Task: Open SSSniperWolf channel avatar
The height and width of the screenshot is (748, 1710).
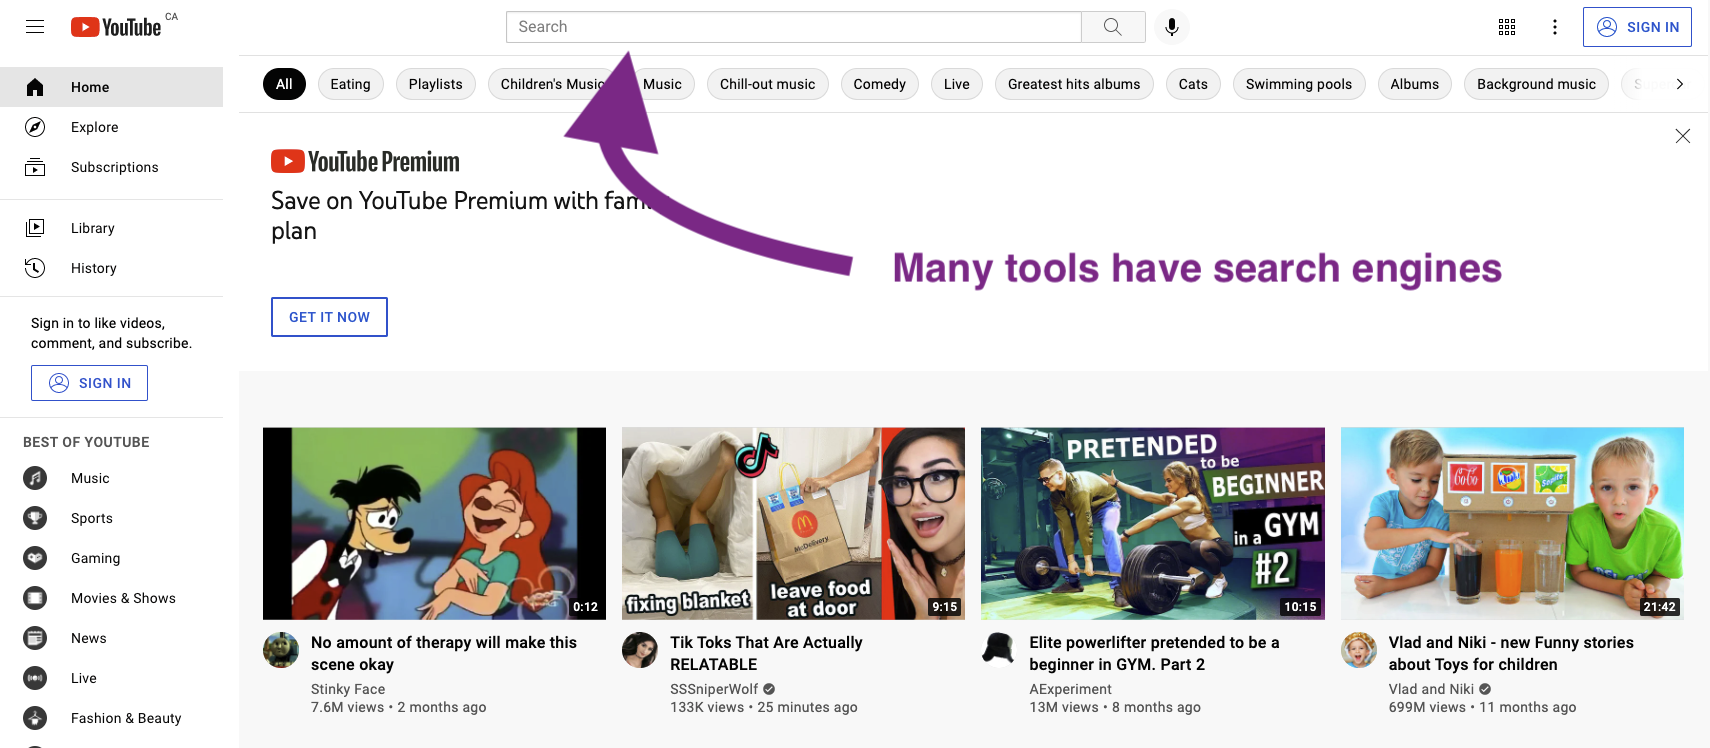Action: [x=640, y=650]
